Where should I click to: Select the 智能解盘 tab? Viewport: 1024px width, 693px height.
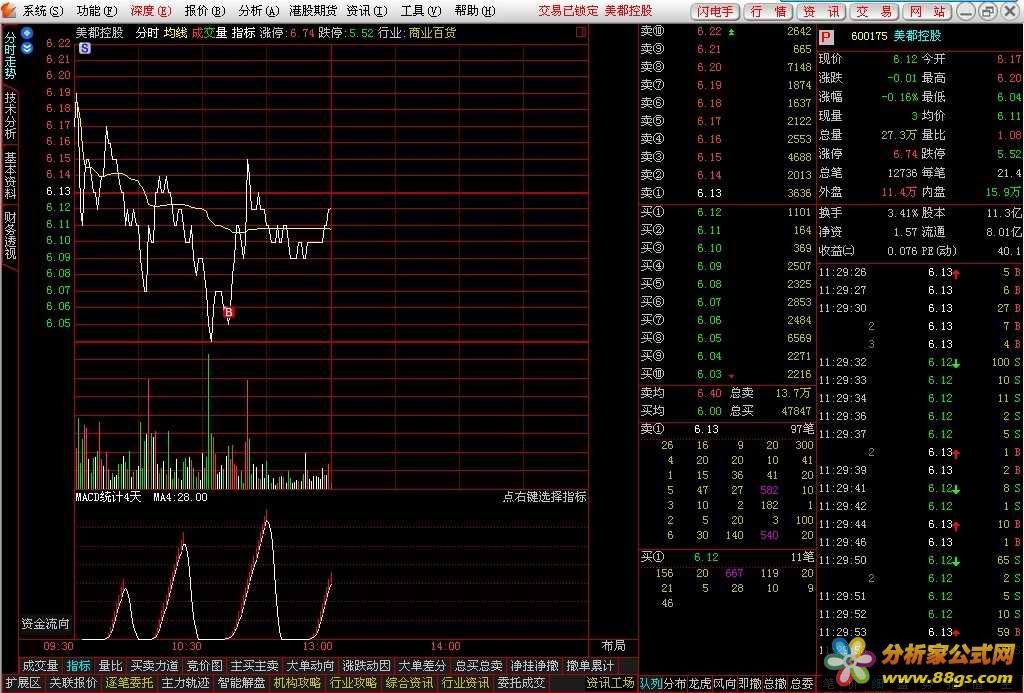(x=241, y=683)
